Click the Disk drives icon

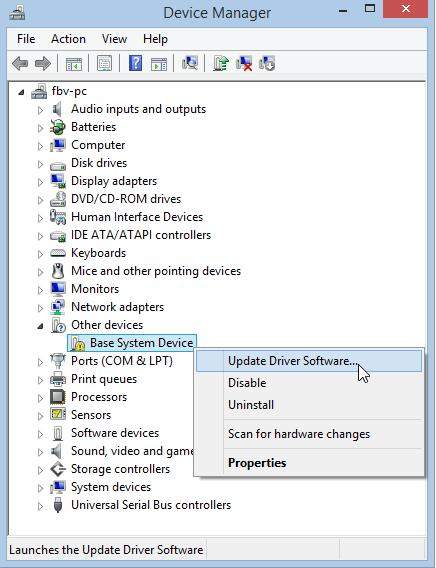[x=58, y=165]
